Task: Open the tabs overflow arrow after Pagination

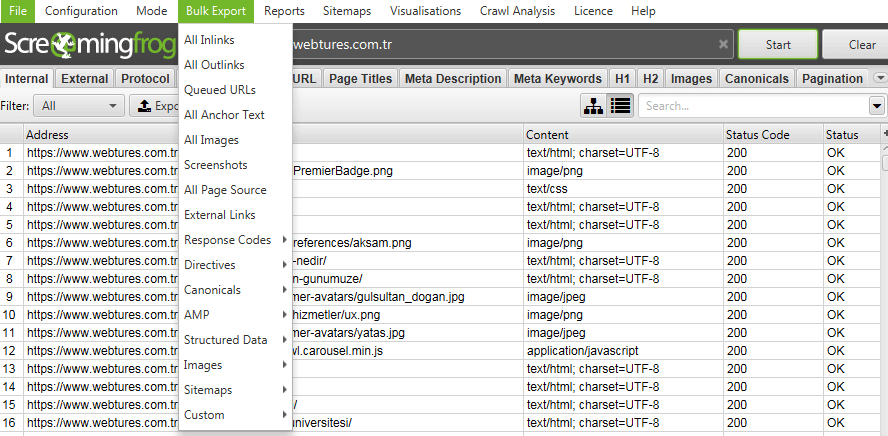Action: pos(880,78)
